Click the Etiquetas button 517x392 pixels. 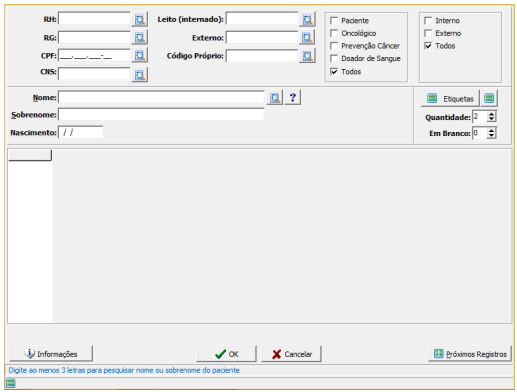pyautogui.click(x=450, y=99)
